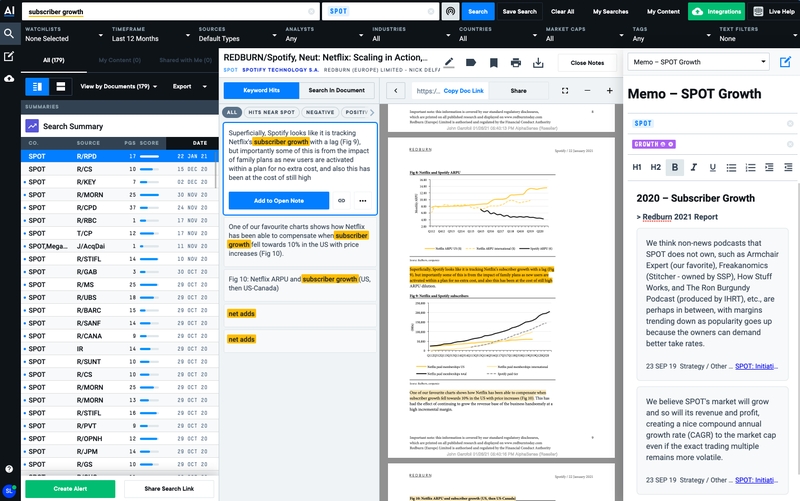800x501 pixels.
Task: Open the Industries filter dropdown
Action: point(411,34)
